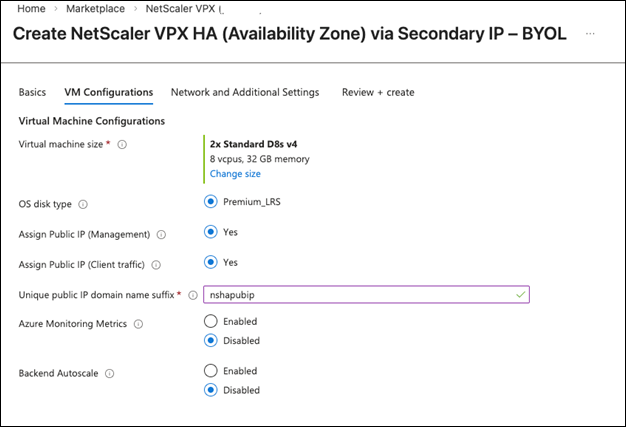Image resolution: width=626 pixels, height=427 pixels.
Task: Enable Azure Monitoring Metrics
Action: tap(210, 321)
